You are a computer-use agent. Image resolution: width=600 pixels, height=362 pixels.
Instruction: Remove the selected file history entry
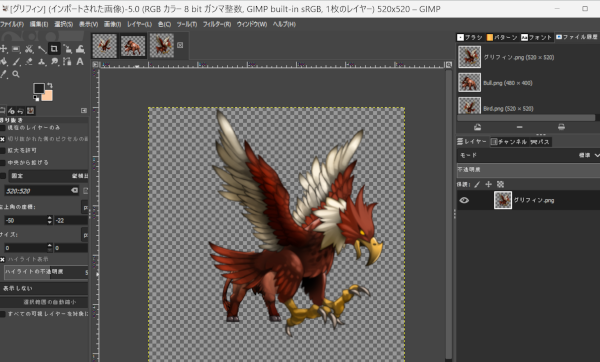point(519,127)
